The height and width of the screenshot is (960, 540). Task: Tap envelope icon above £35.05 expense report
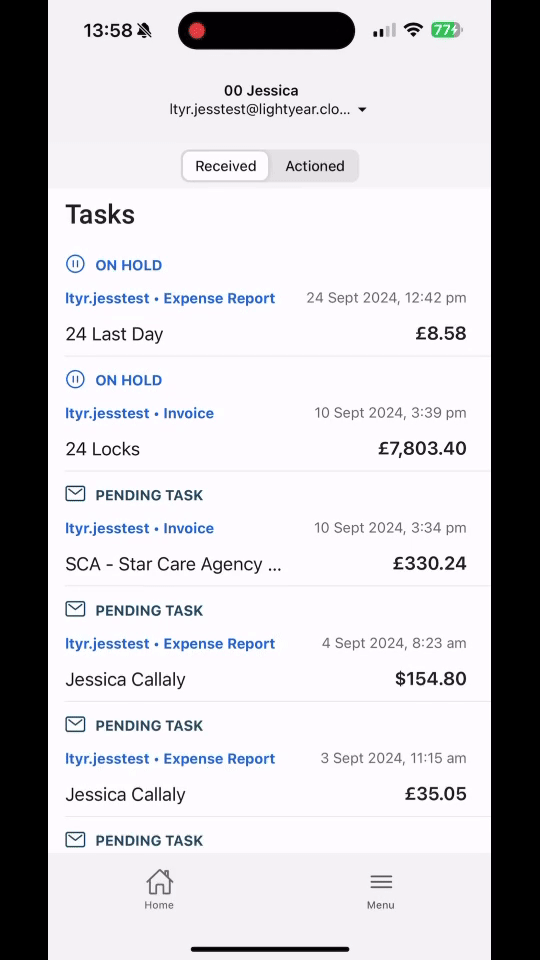click(75, 724)
